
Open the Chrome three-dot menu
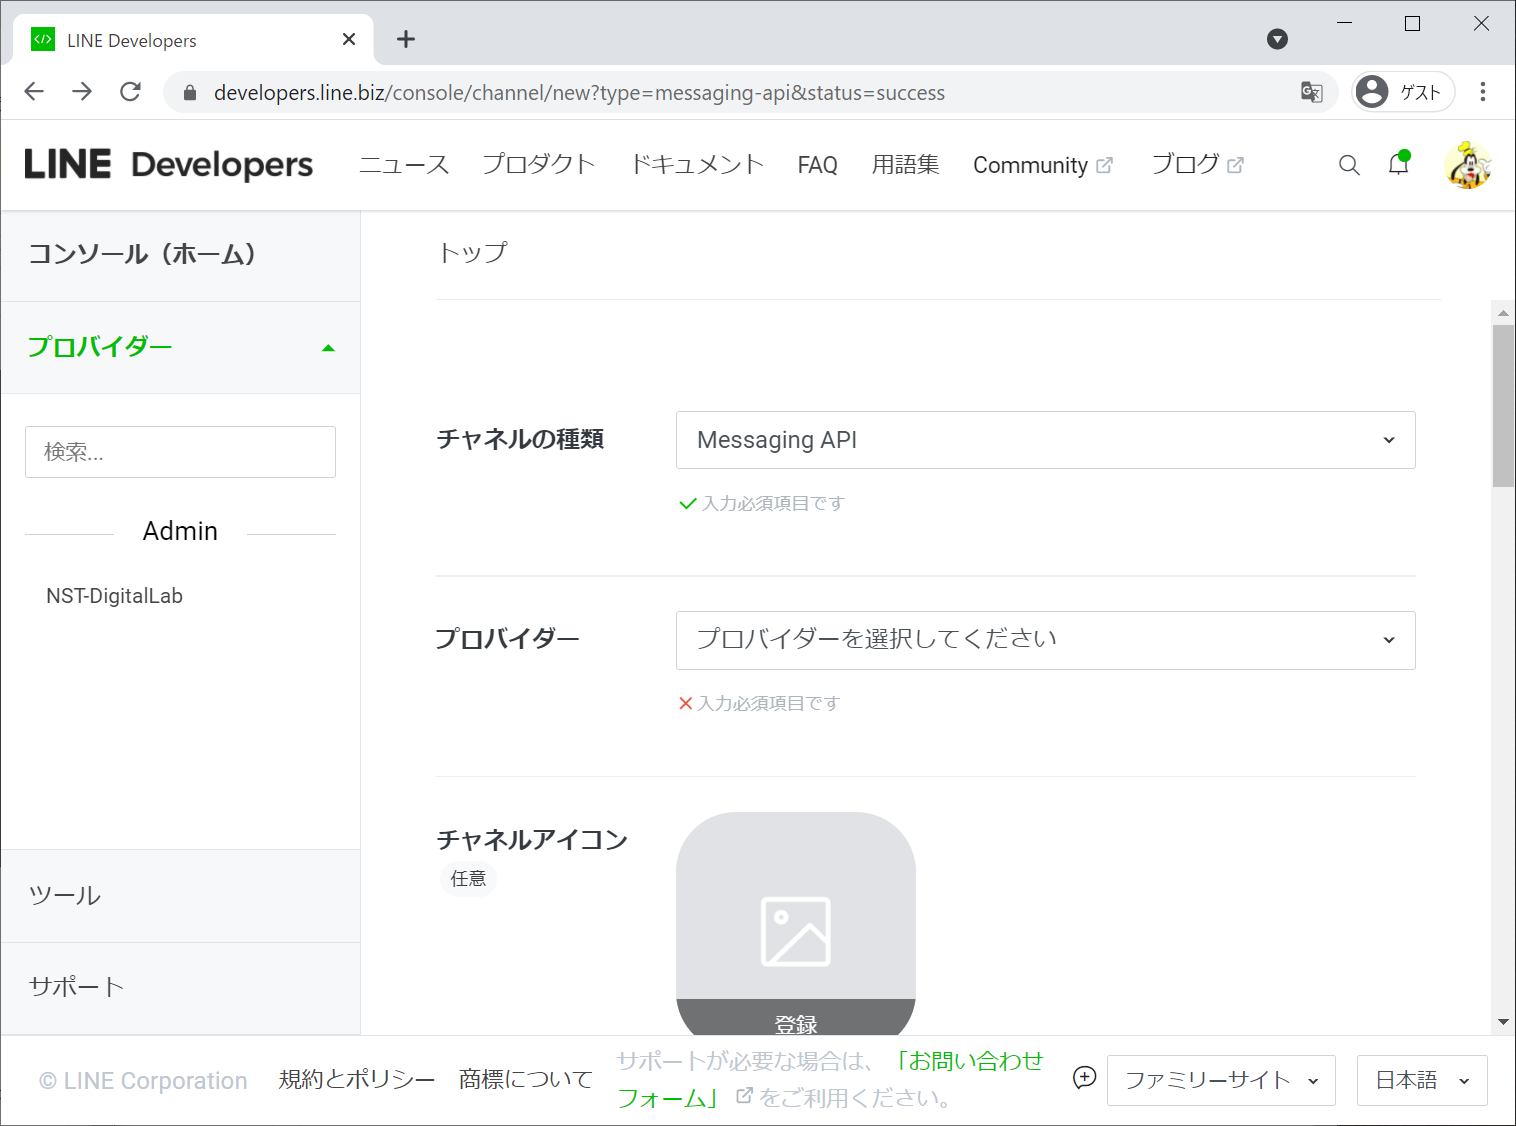click(1483, 92)
